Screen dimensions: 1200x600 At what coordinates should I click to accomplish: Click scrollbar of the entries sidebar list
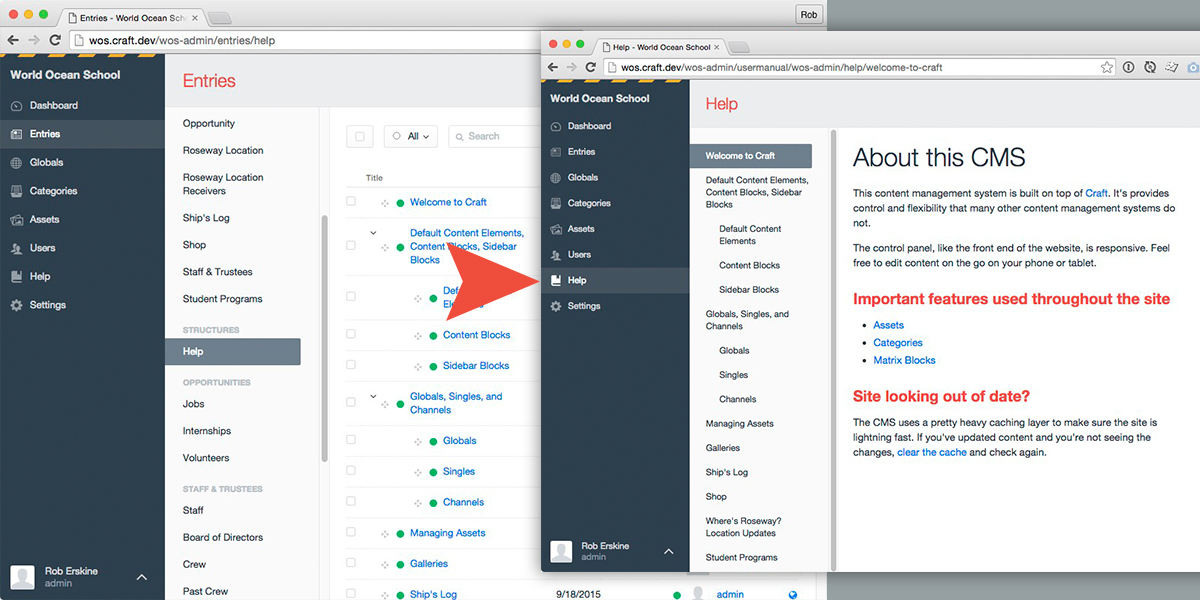[x=322, y=338]
